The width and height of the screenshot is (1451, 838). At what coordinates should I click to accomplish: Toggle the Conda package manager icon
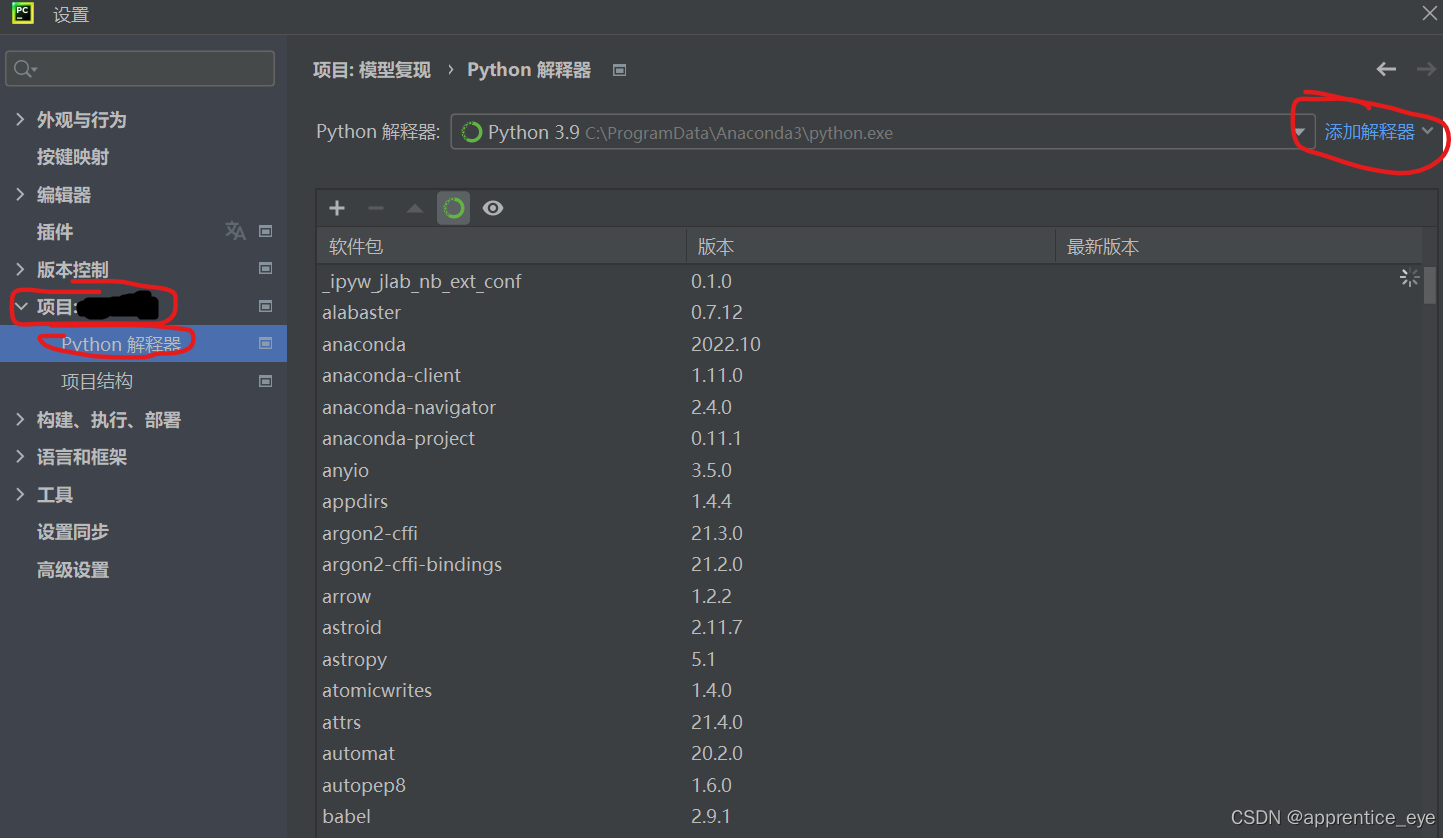(454, 208)
